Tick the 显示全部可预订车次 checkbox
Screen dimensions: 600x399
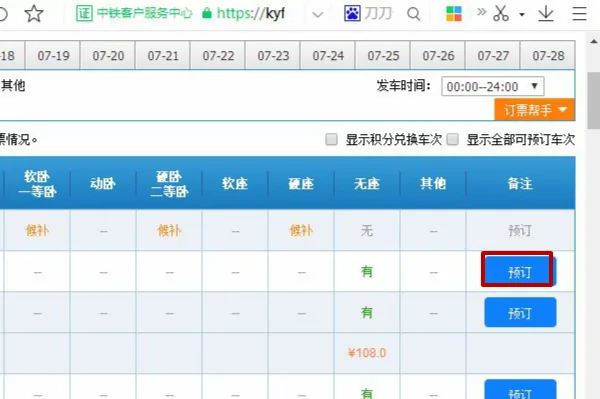pyautogui.click(x=452, y=140)
